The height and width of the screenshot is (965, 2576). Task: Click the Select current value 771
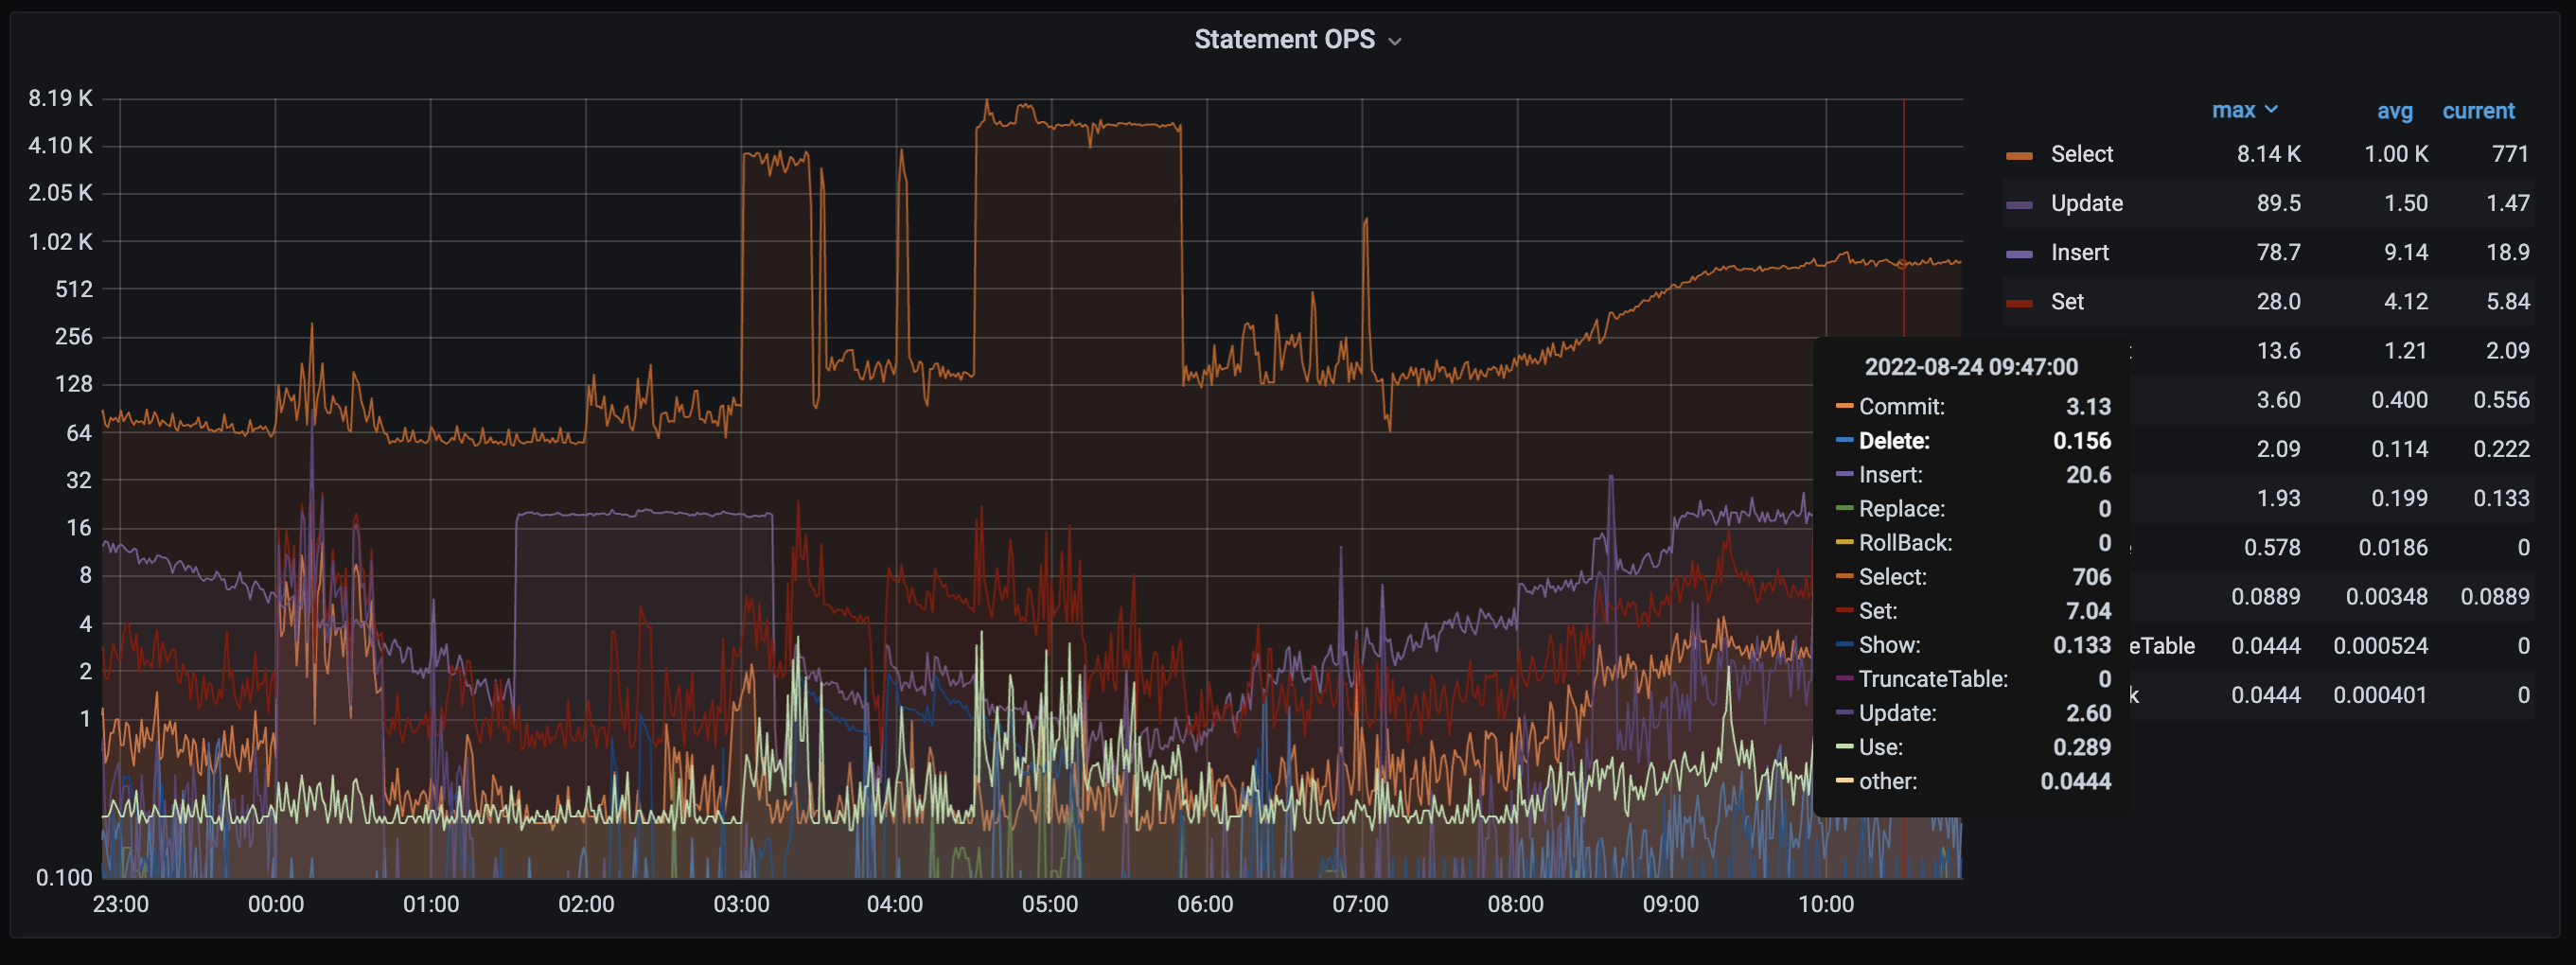pos(2509,154)
